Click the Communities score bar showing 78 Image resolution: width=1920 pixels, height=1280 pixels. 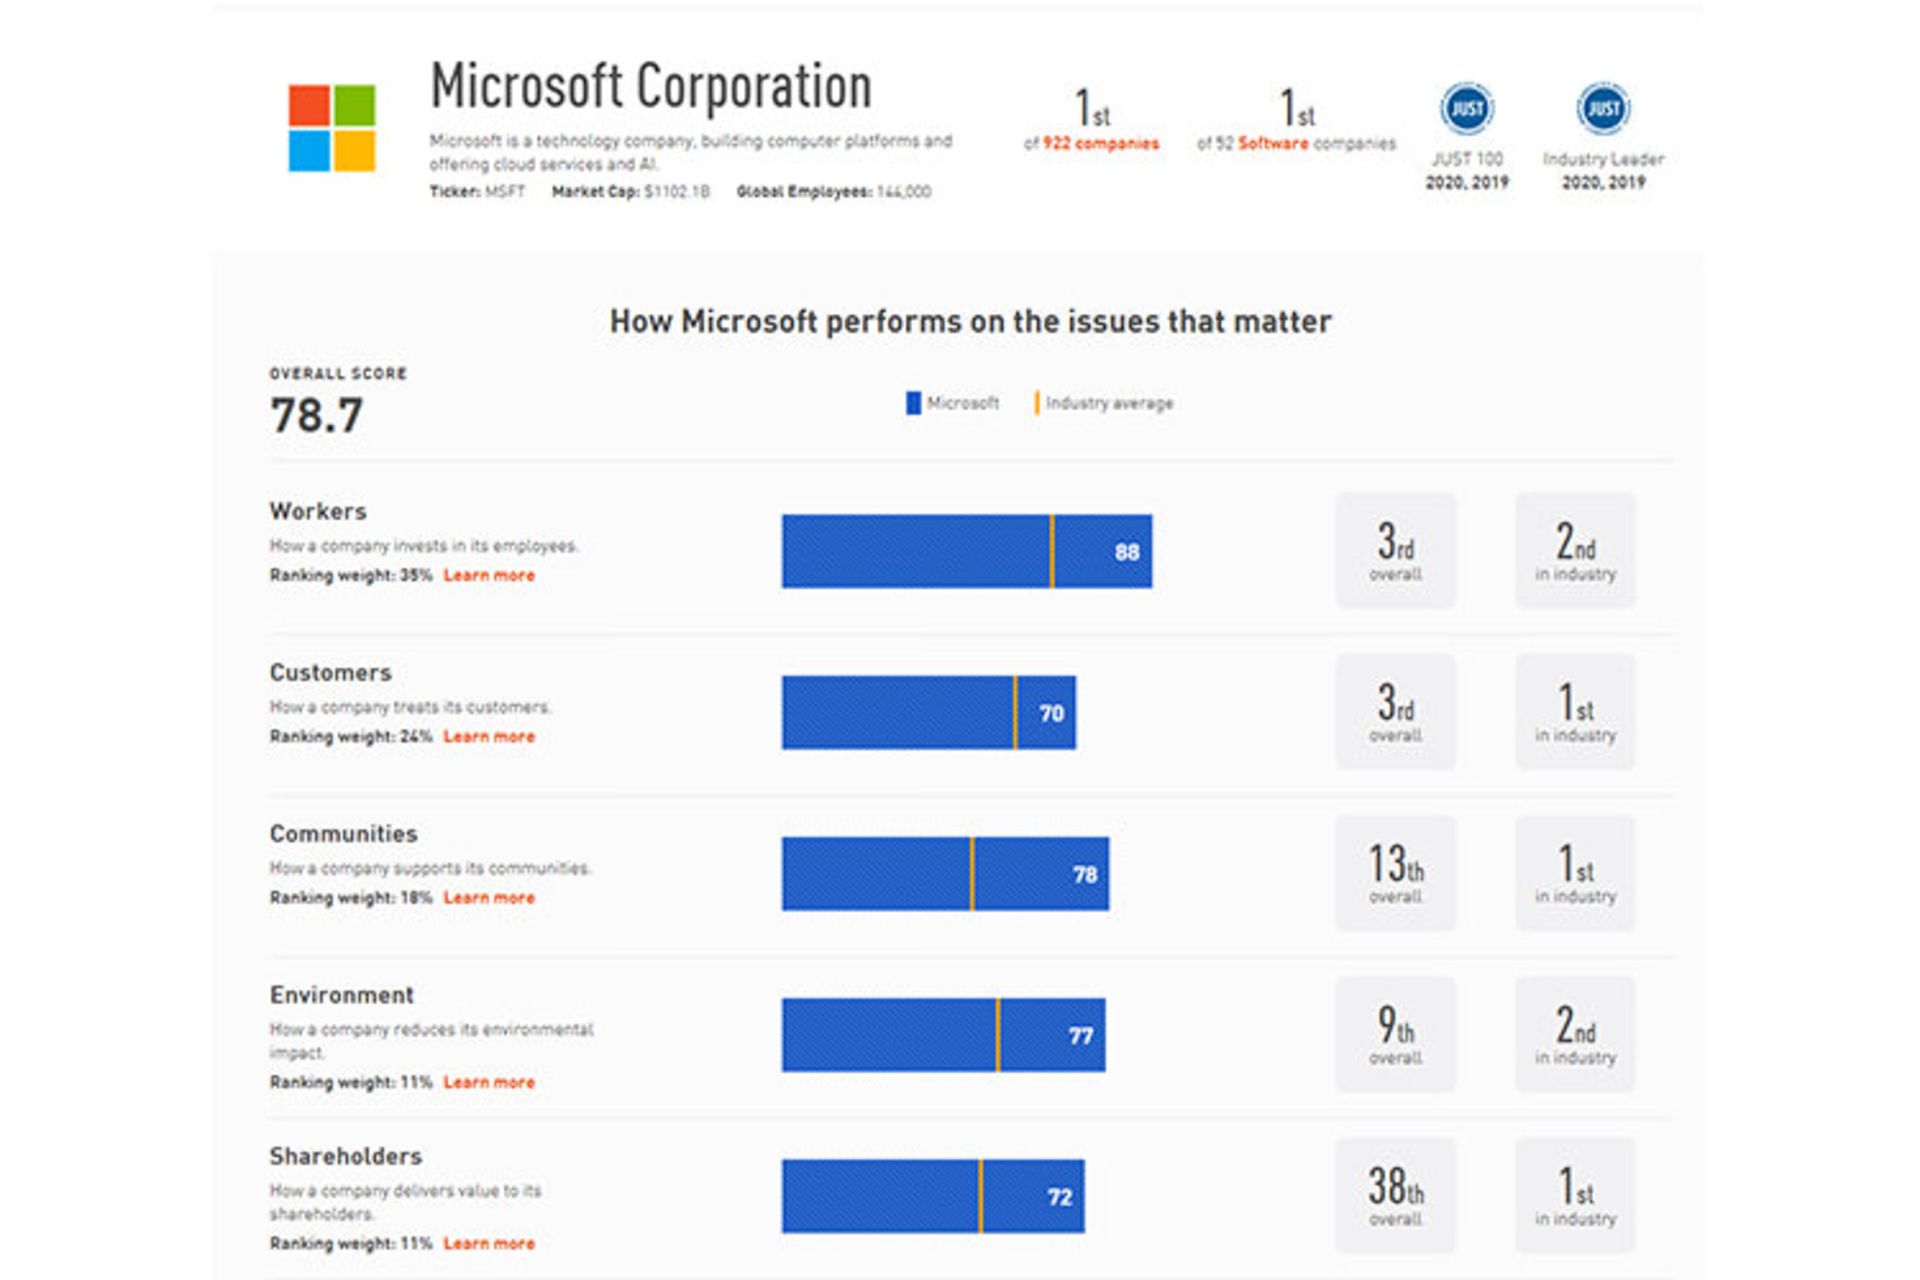click(x=945, y=874)
